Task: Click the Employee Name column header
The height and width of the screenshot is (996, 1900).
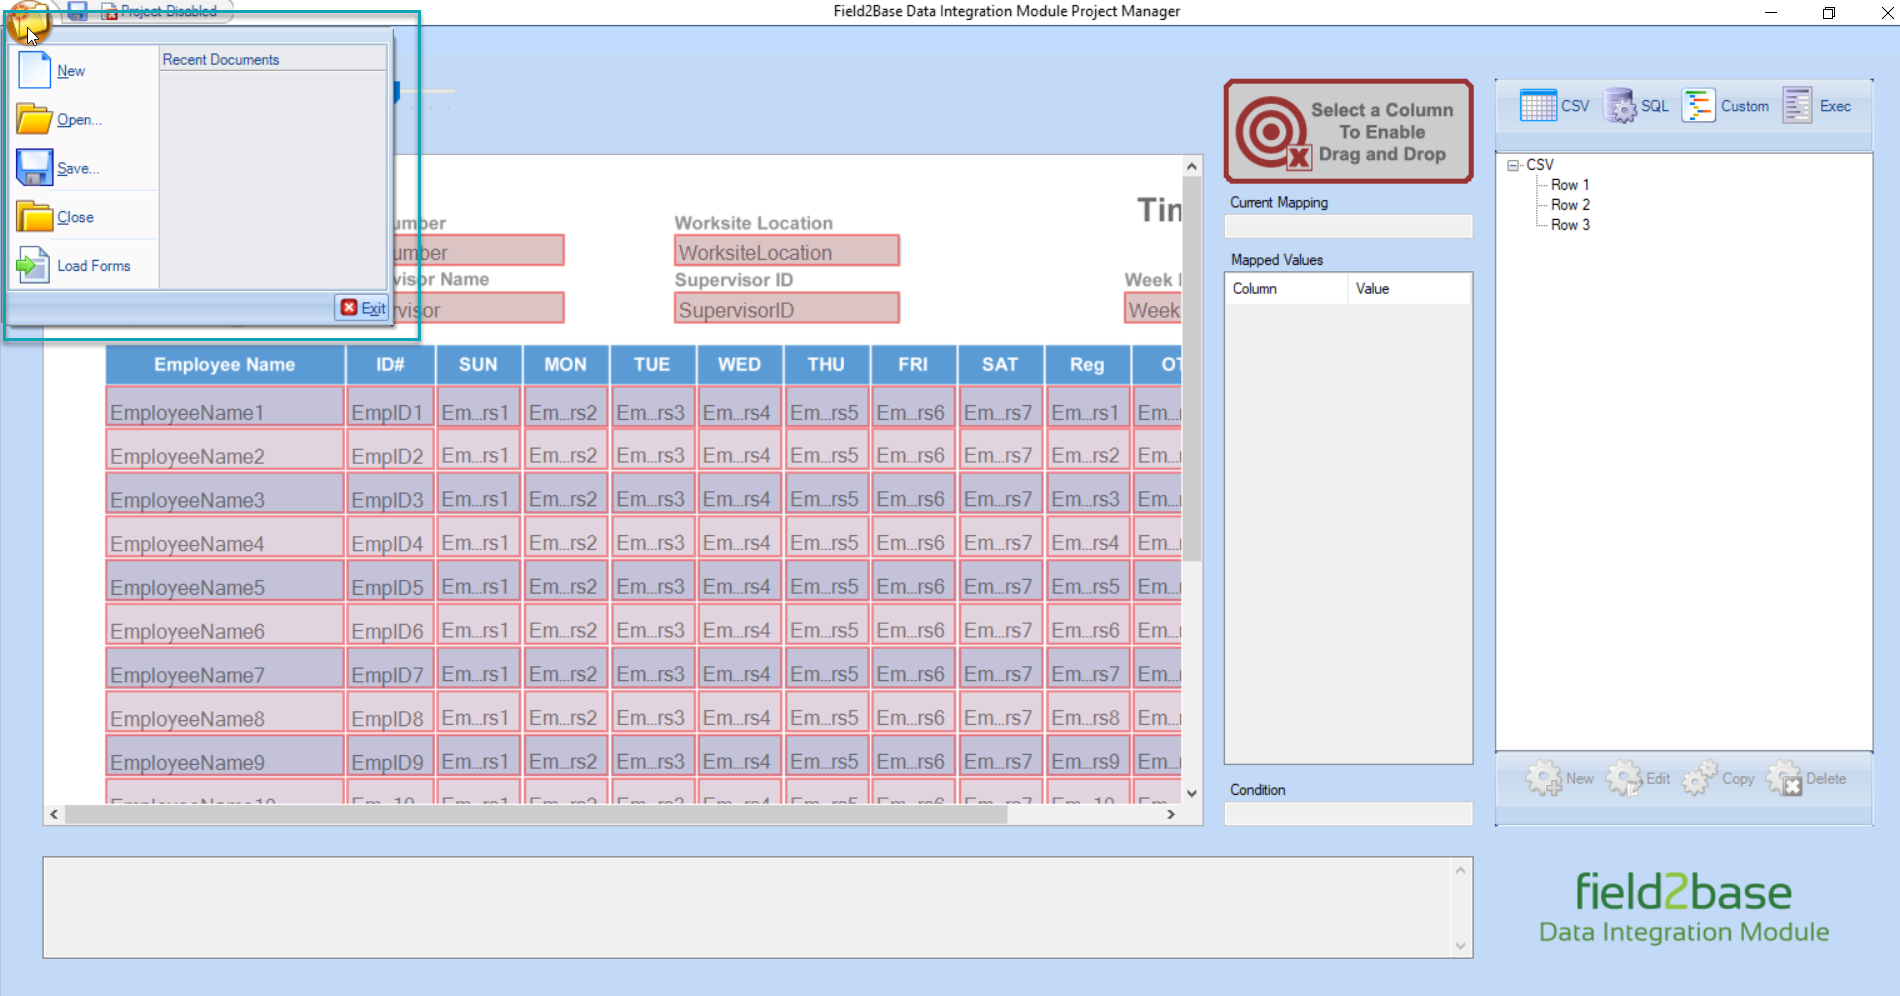Action: coord(225,365)
